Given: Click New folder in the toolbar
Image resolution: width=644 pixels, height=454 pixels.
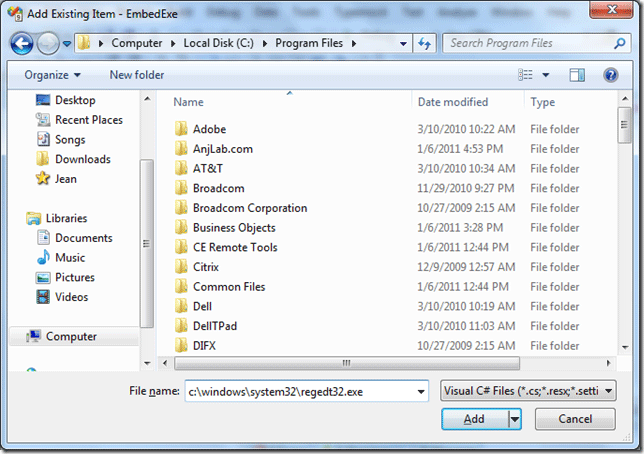Looking at the screenshot, I should tap(137, 75).
